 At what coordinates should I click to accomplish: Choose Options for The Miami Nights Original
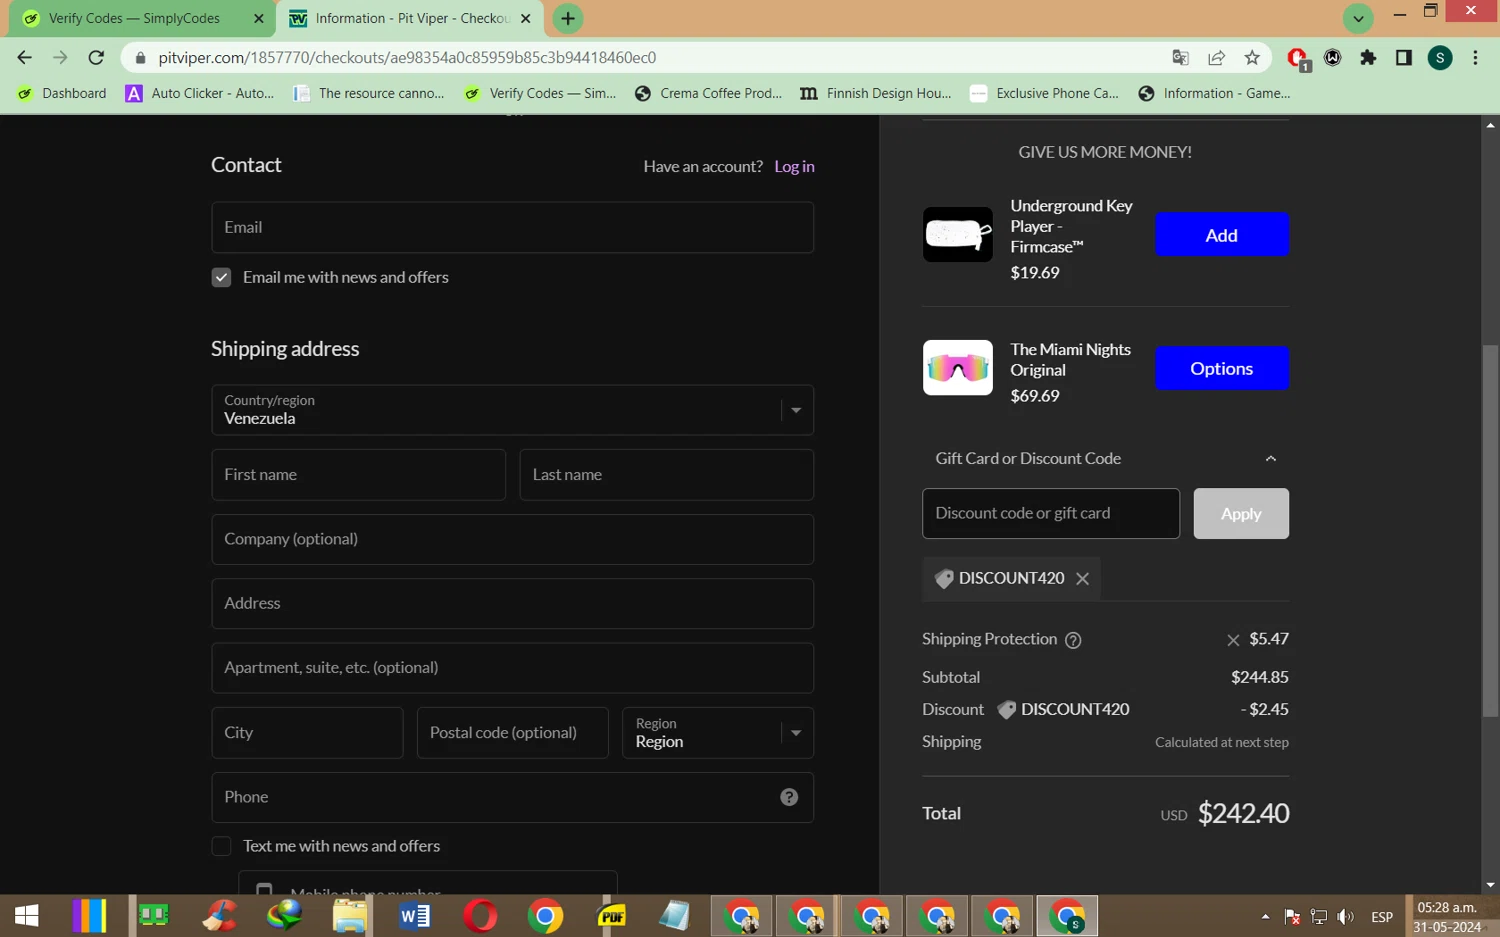[1221, 369]
